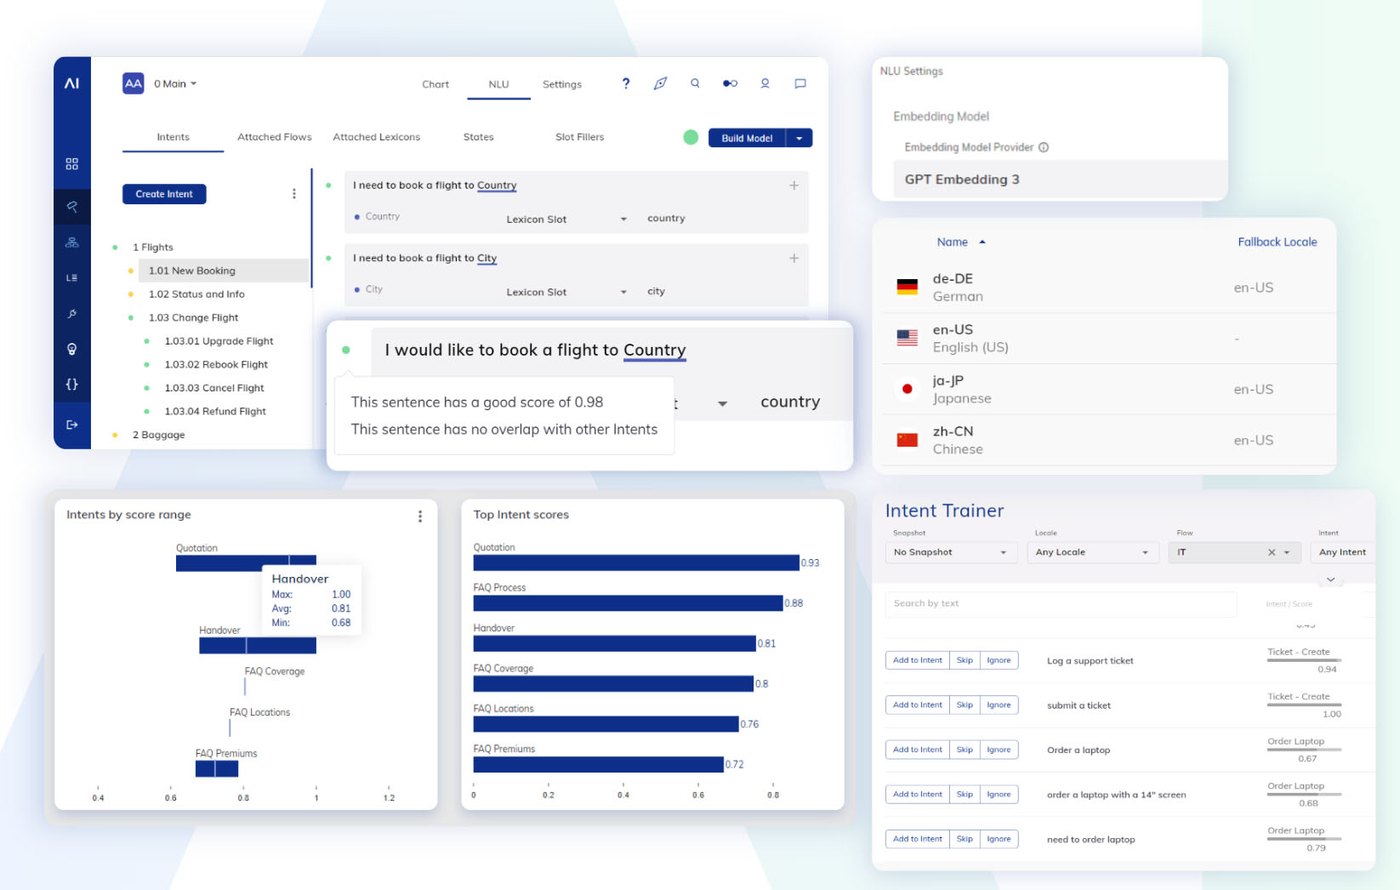The height and width of the screenshot is (890, 1400).
Task: Click the Build Model button
Action: point(747,138)
